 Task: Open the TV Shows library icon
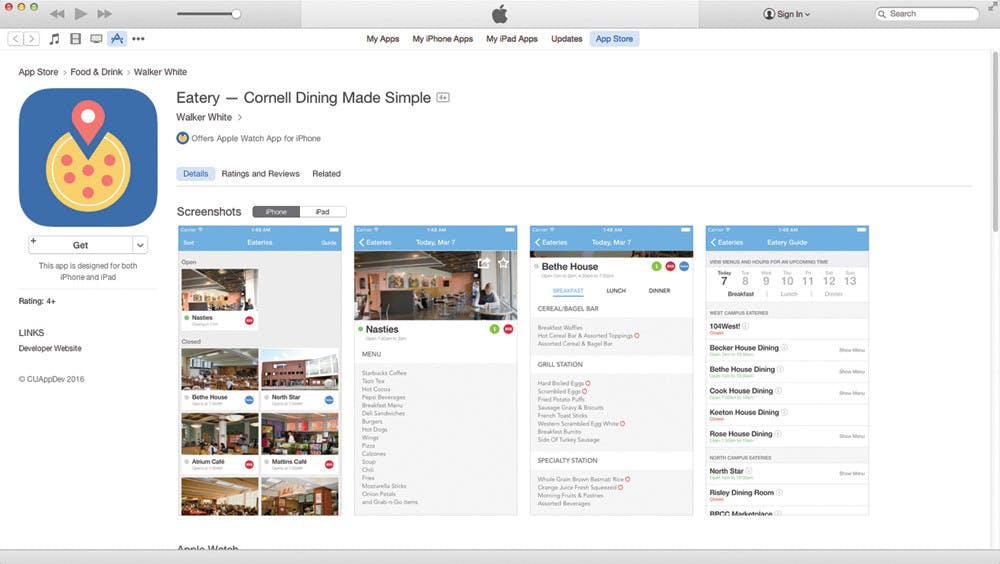(x=96, y=39)
